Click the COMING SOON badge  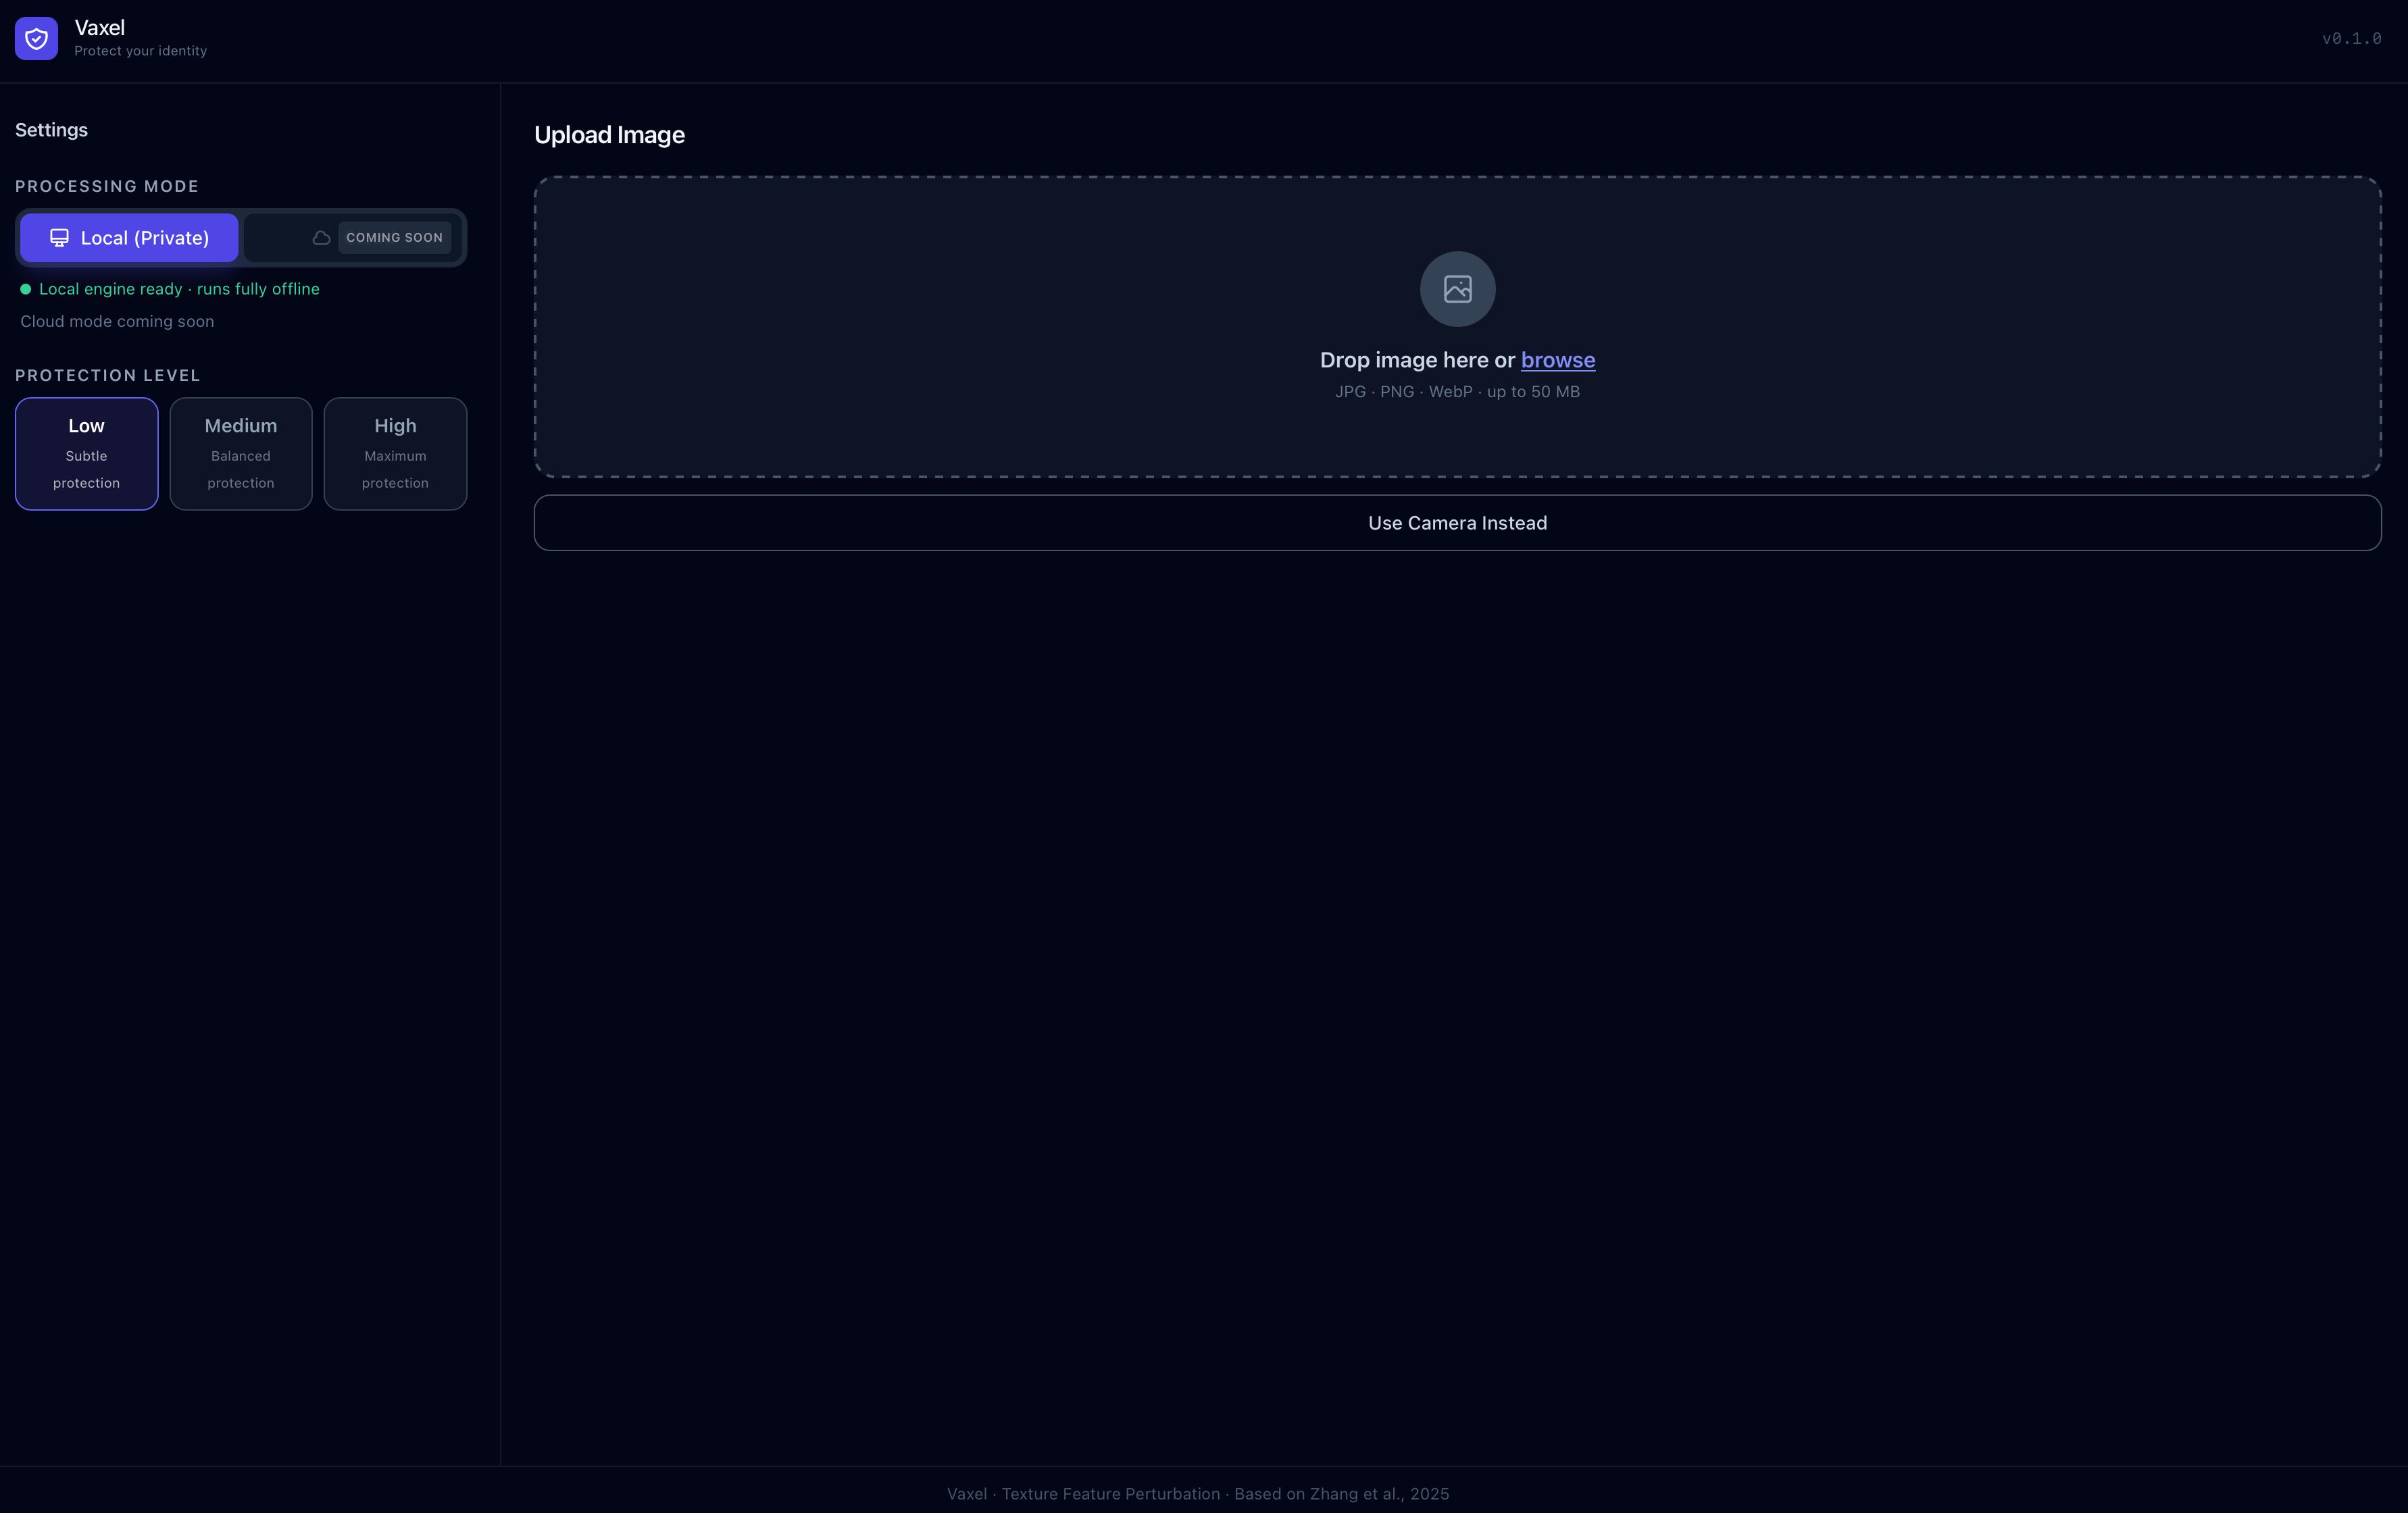point(394,238)
